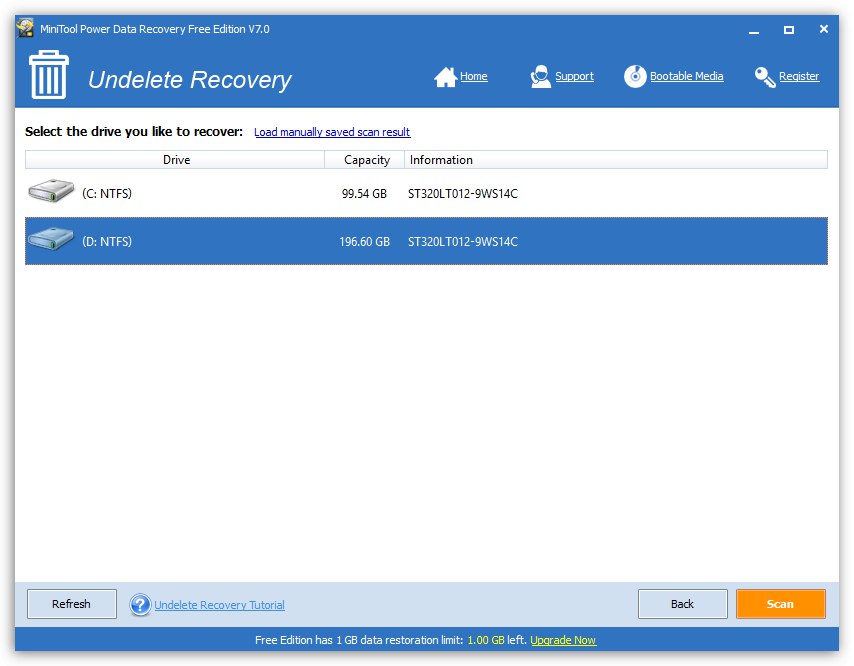The height and width of the screenshot is (666, 854).
Task: Click the Information column header
Action: pos(615,160)
